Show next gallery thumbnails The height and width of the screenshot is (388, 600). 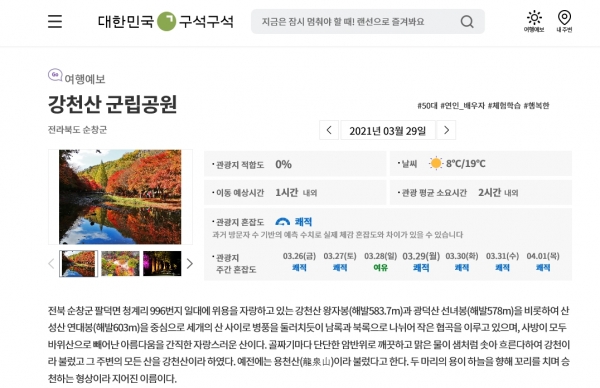(x=189, y=263)
